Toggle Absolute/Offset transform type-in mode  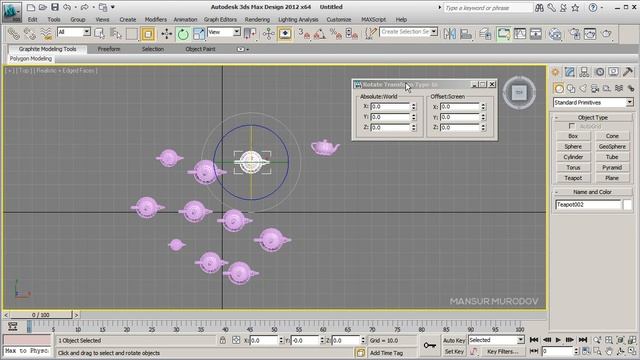(x=236, y=340)
